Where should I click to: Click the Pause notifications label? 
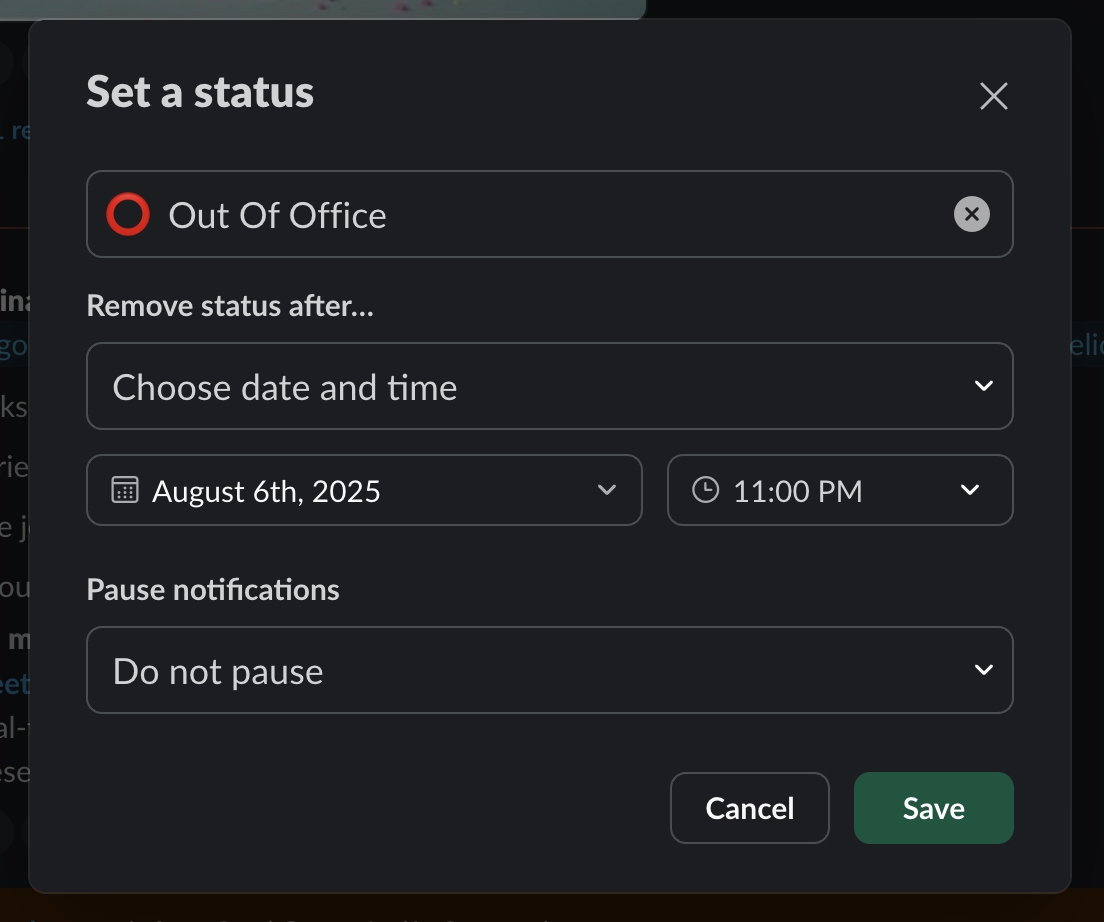click(213, 590)
